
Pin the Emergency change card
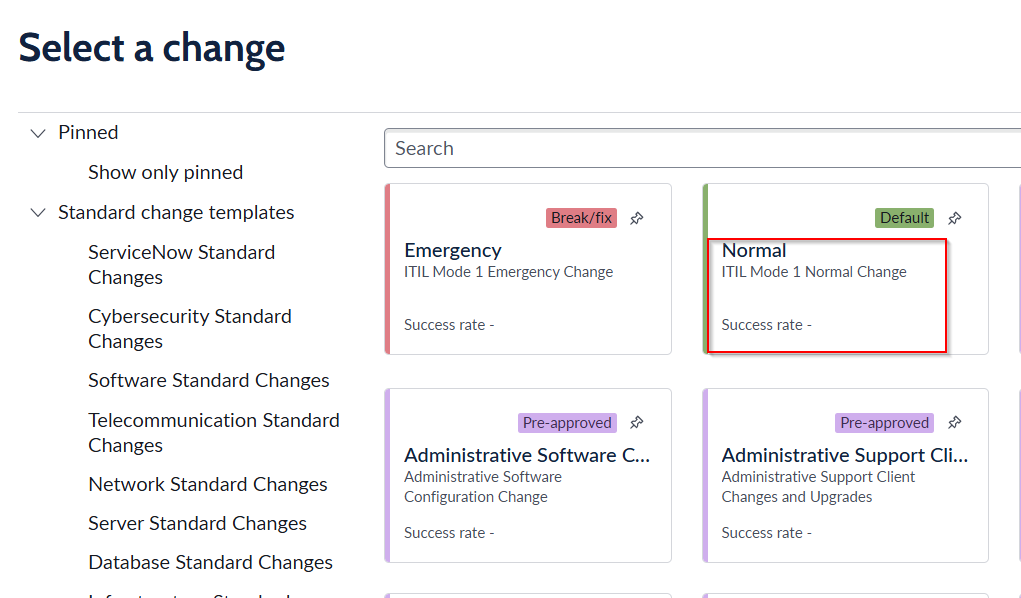637,218
